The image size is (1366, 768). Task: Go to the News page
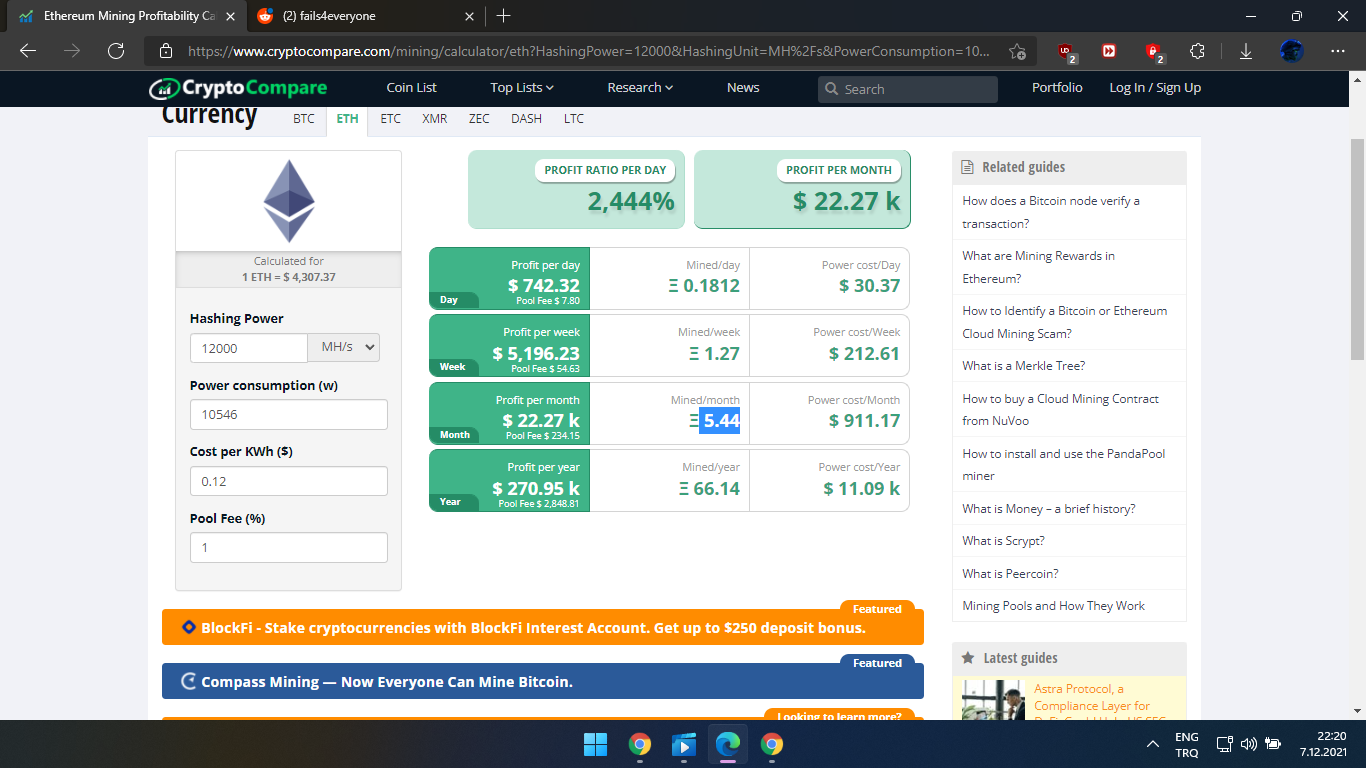pos(743,88)
